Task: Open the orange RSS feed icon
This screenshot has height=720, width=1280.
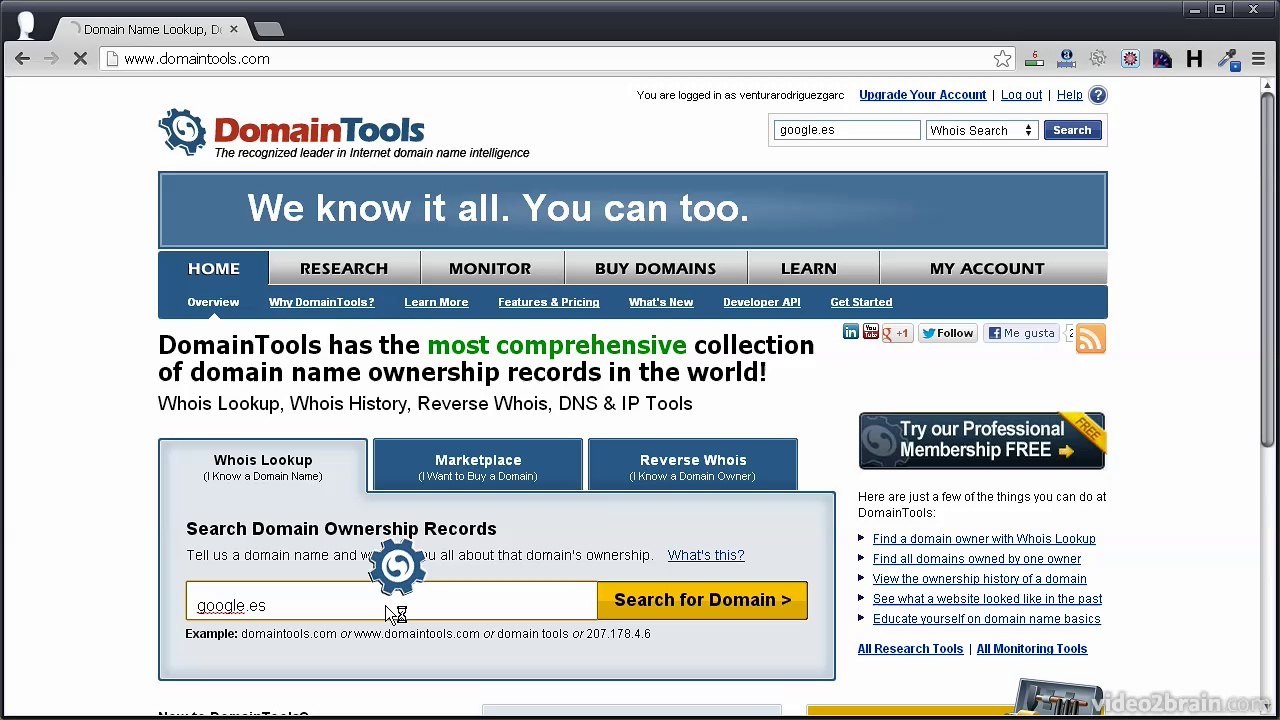Action: click(x=1091, y=339)
